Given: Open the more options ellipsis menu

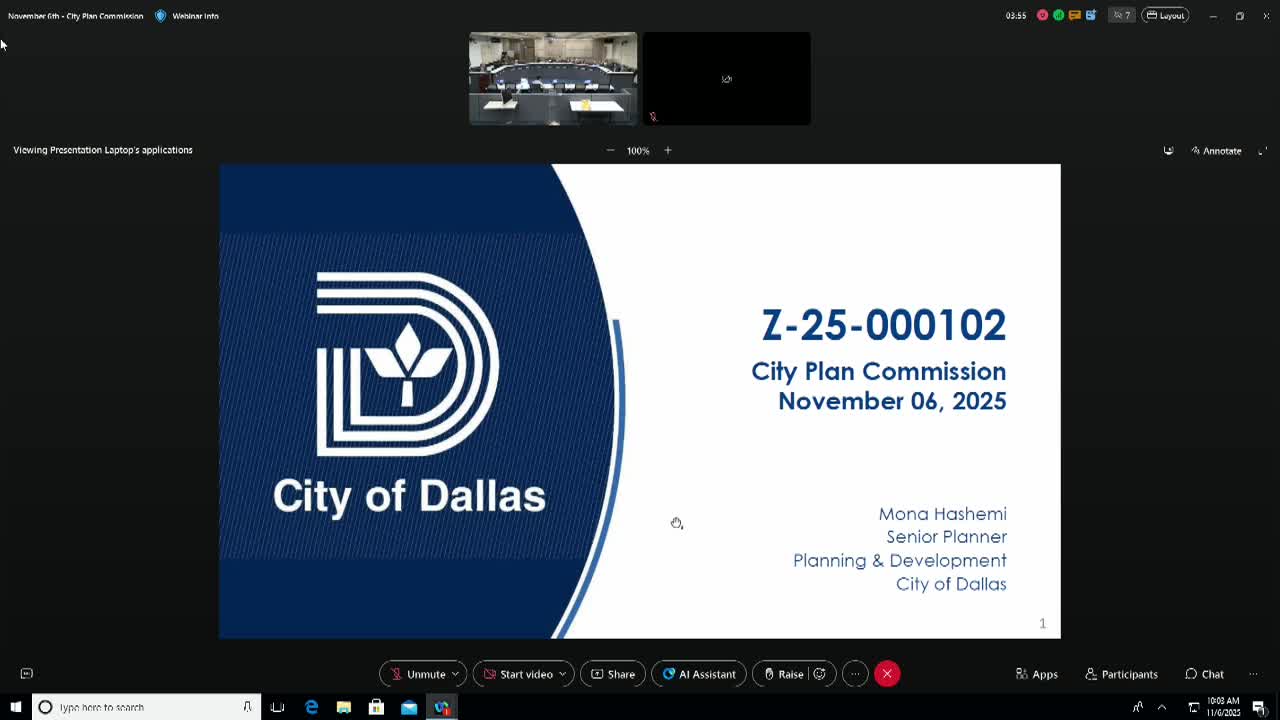Looking at the screenshot, I should pyautogui.click(x=855, y=674).
